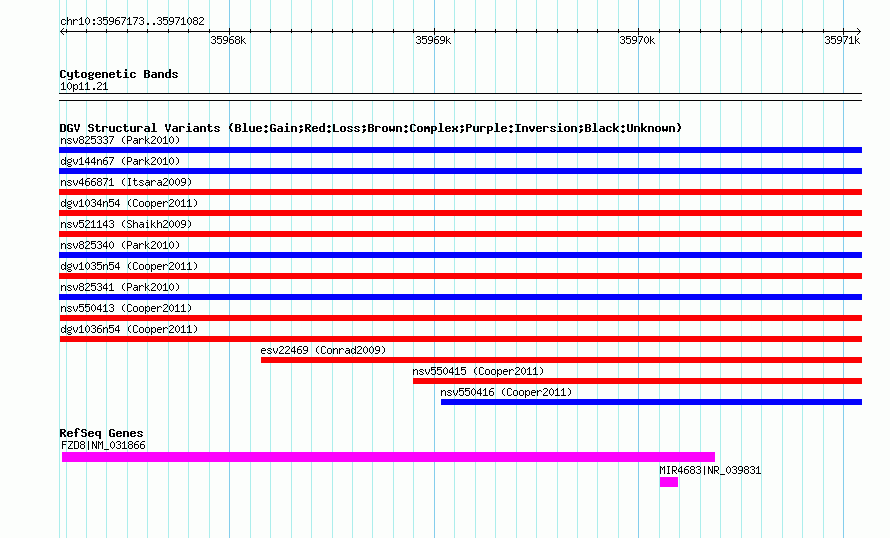The height and width of the screenshot is (538, 890).
Task: Select the 10p11.21 band label
Action: [x=84, y=86]
